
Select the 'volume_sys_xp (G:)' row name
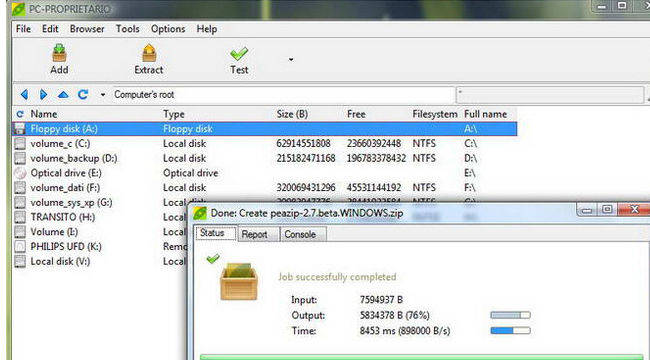71,202
